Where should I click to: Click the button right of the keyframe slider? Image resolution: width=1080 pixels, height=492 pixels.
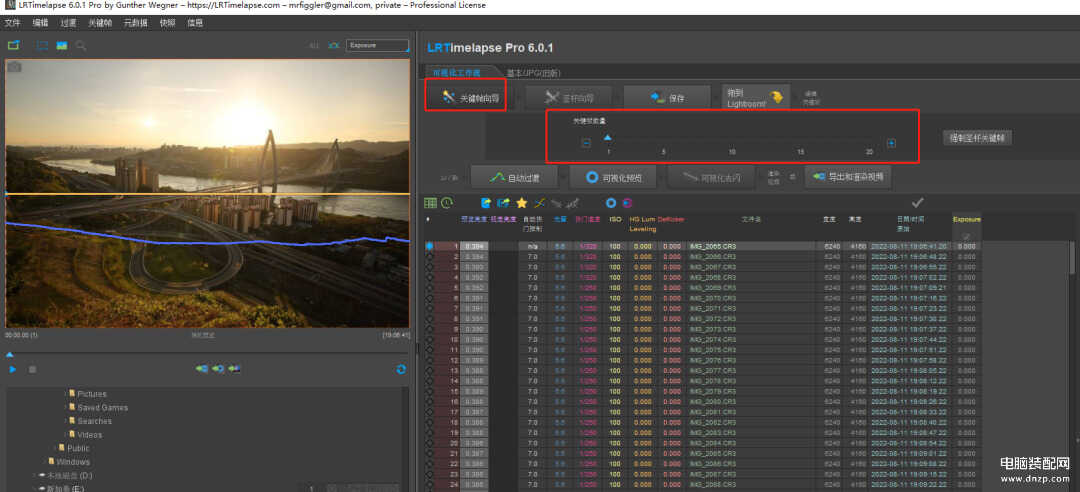pos(977,138)
